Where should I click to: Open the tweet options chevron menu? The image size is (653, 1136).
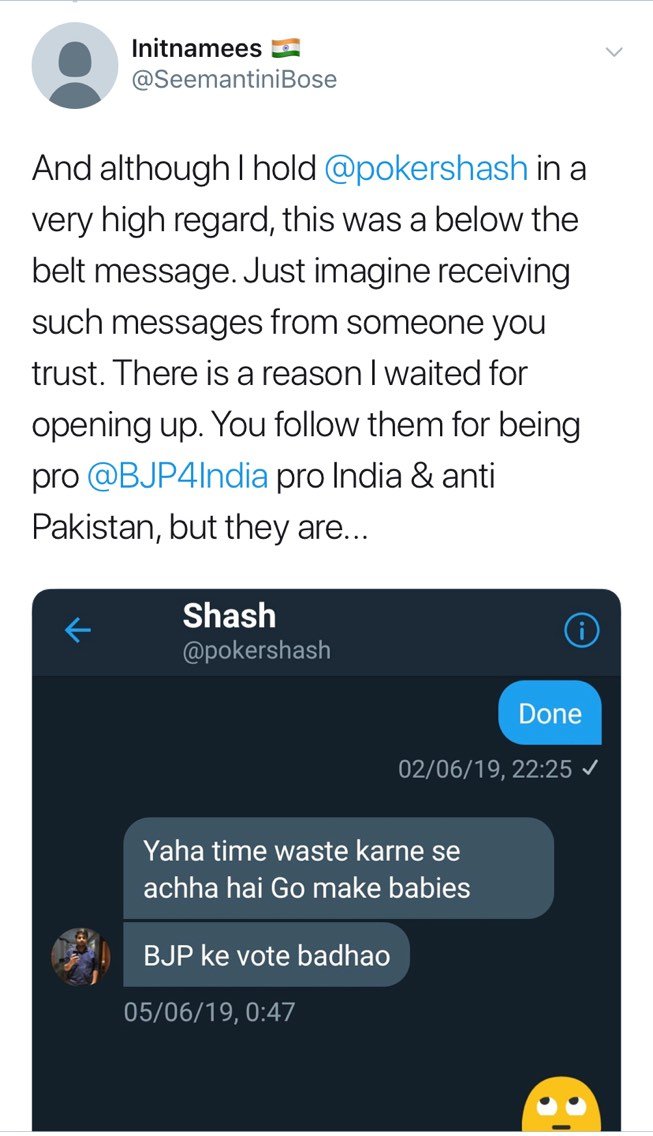point(613,52)
